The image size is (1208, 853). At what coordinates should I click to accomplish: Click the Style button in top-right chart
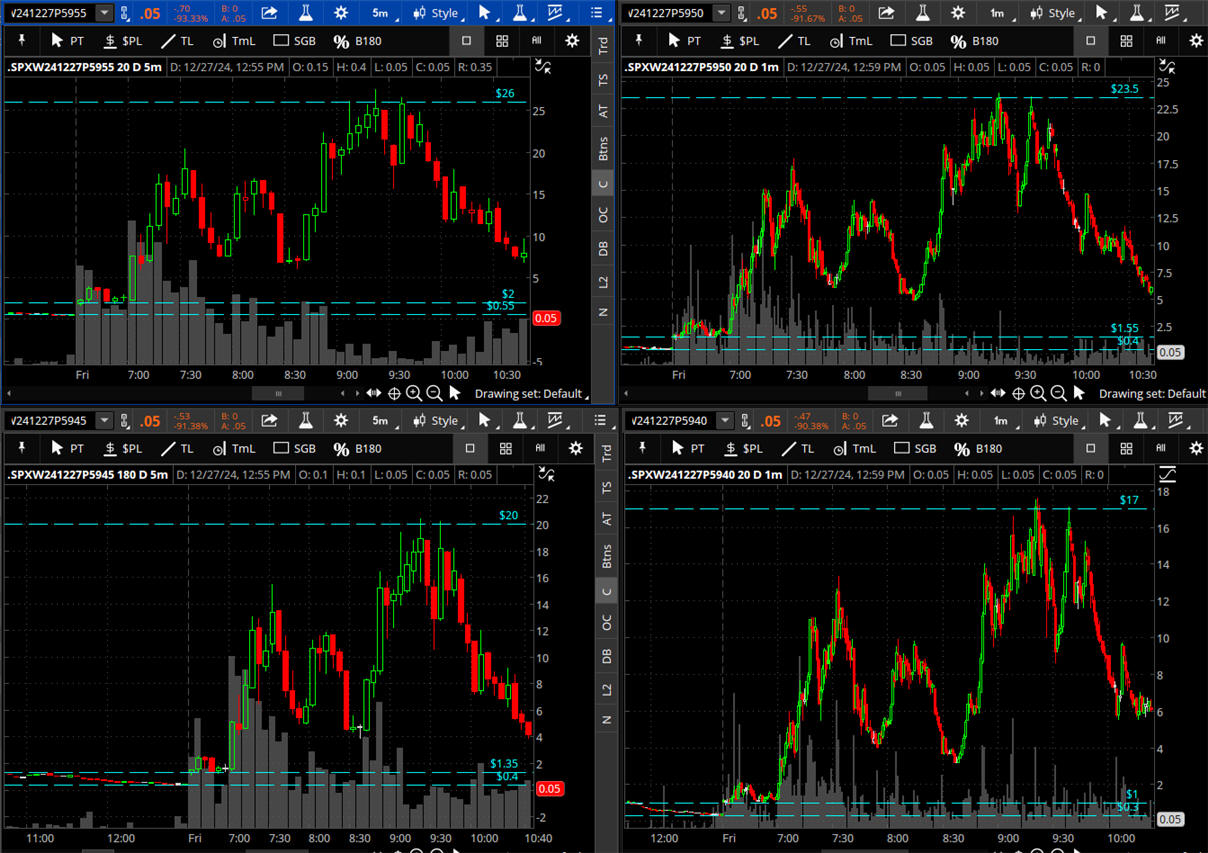coord(1053,13)
